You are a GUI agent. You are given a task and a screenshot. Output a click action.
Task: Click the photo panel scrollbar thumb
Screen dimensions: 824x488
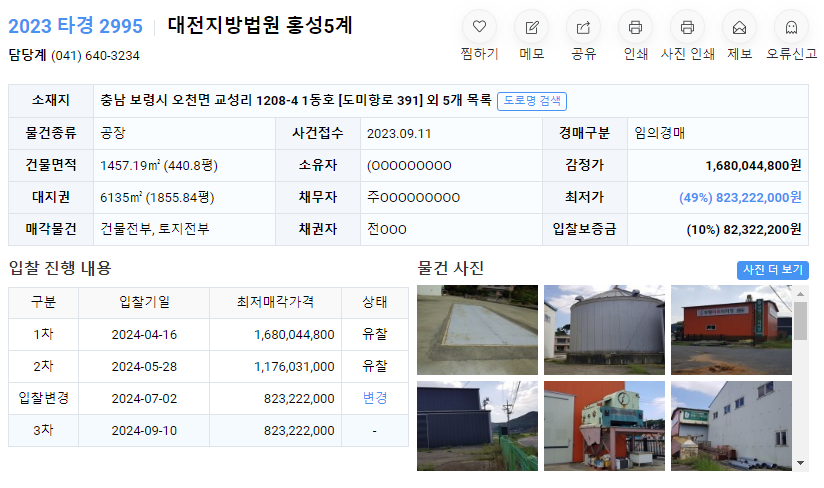pos(800,321)
